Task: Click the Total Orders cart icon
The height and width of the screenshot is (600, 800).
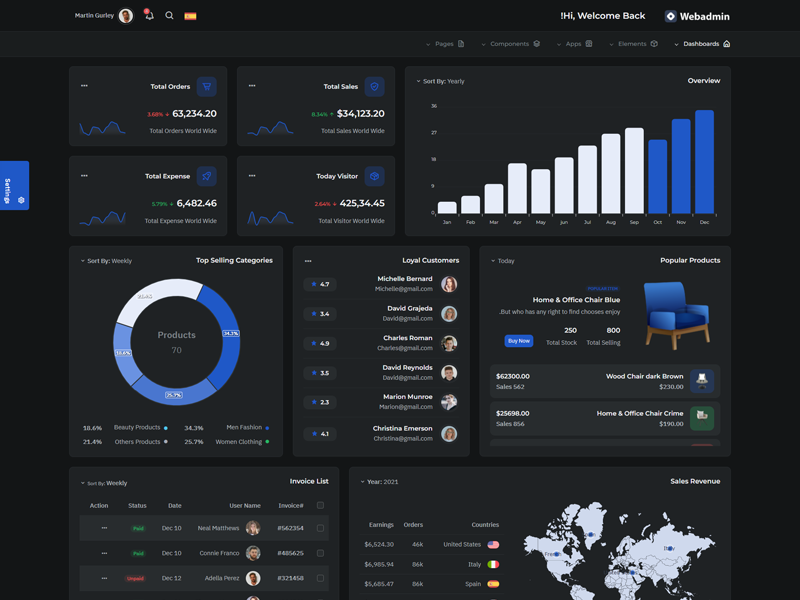Action: point(206,87)
